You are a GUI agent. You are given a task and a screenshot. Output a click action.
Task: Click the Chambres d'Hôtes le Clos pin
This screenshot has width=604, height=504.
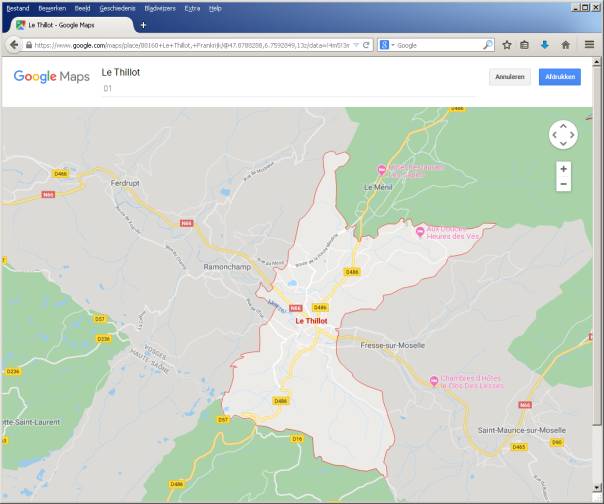434,381
